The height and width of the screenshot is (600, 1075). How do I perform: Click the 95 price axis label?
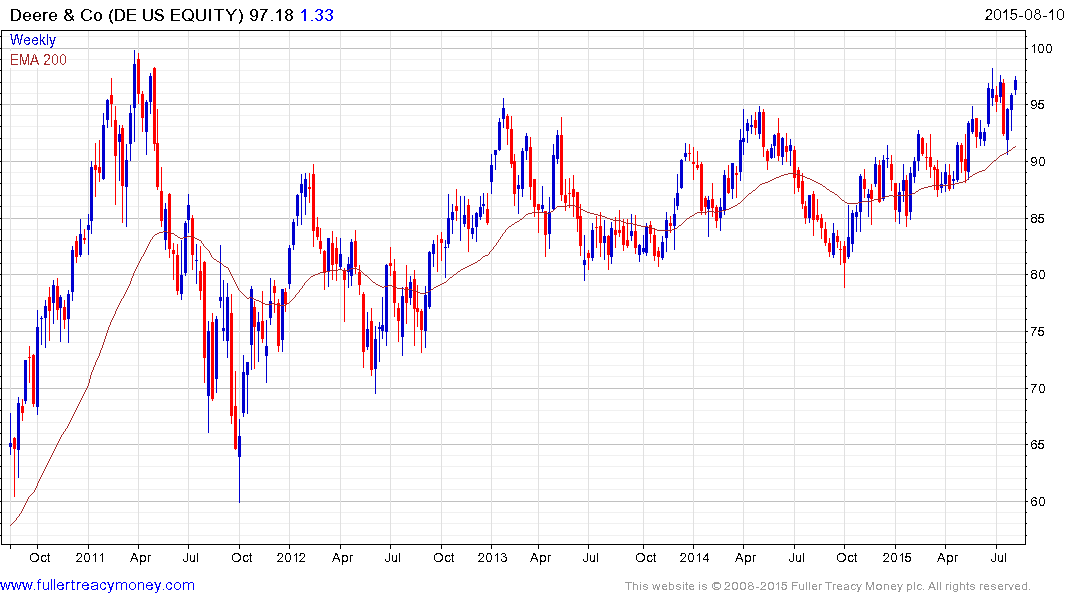(x=1038, y=105)
